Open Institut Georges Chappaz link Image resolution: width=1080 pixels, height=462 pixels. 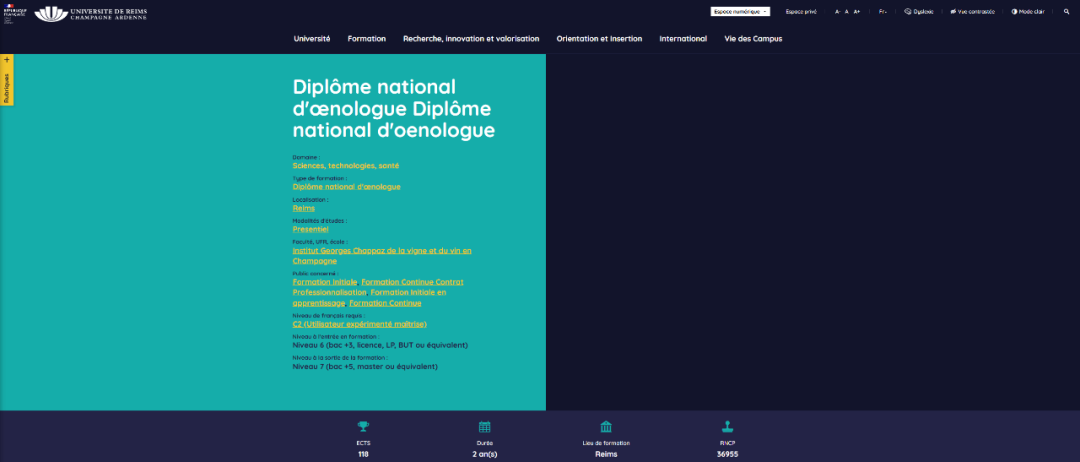click(x=382, y=255)
